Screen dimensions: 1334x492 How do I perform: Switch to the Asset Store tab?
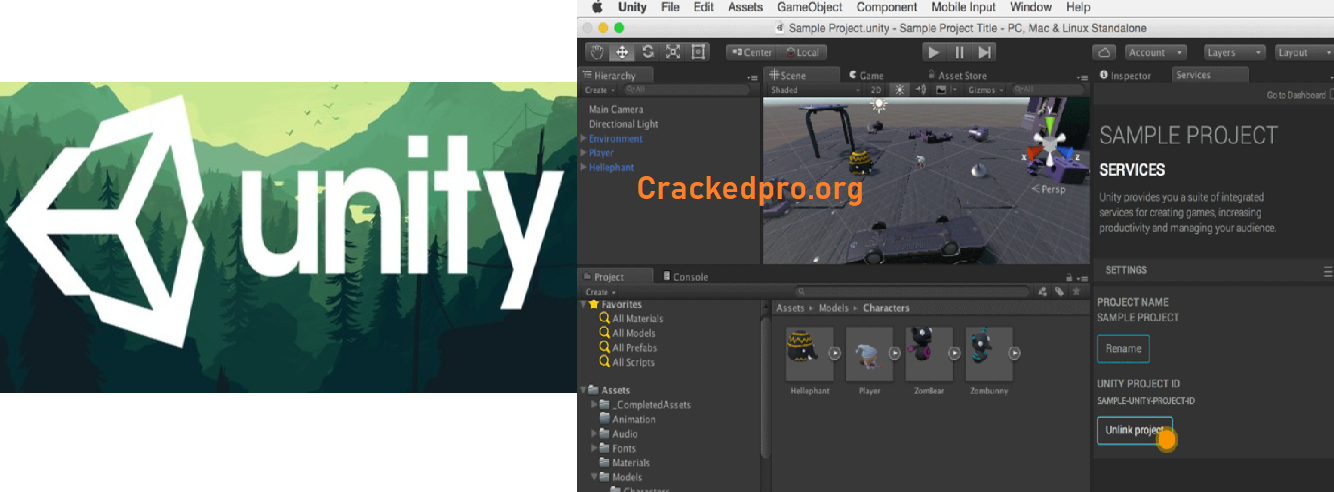[x=956, y=75]
